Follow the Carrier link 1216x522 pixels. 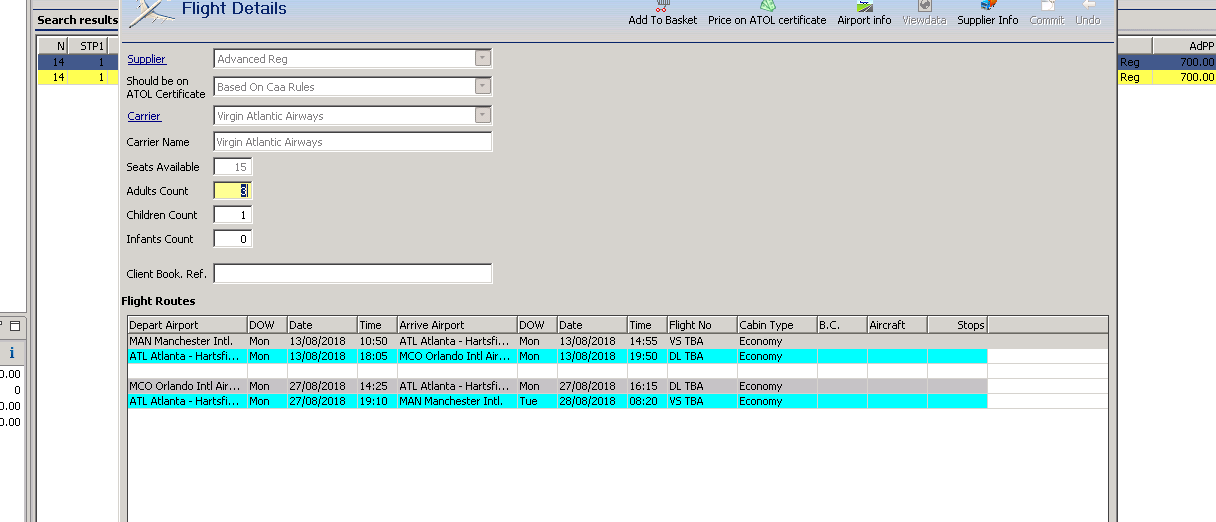[144, 116]
